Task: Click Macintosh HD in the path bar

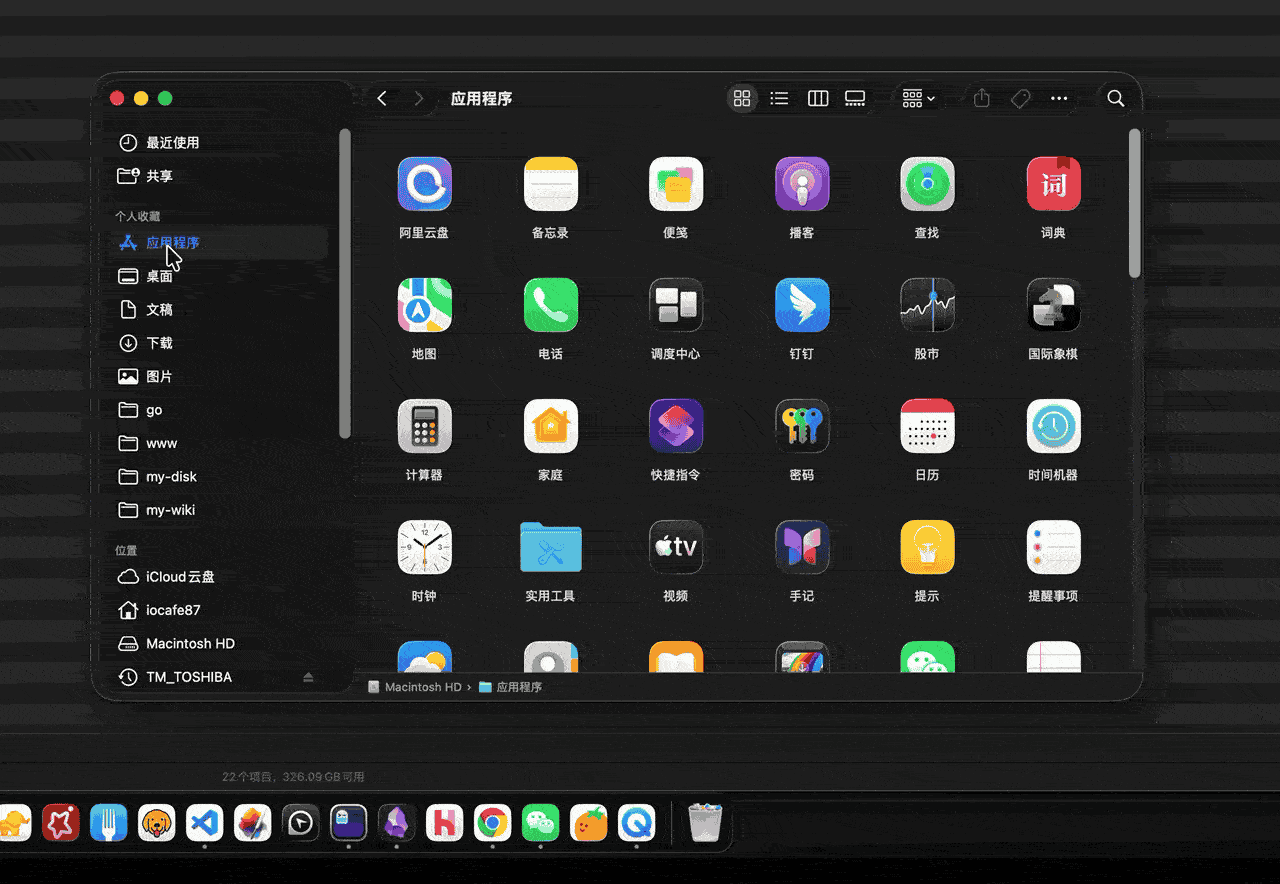Action: [x=415, y=687]
